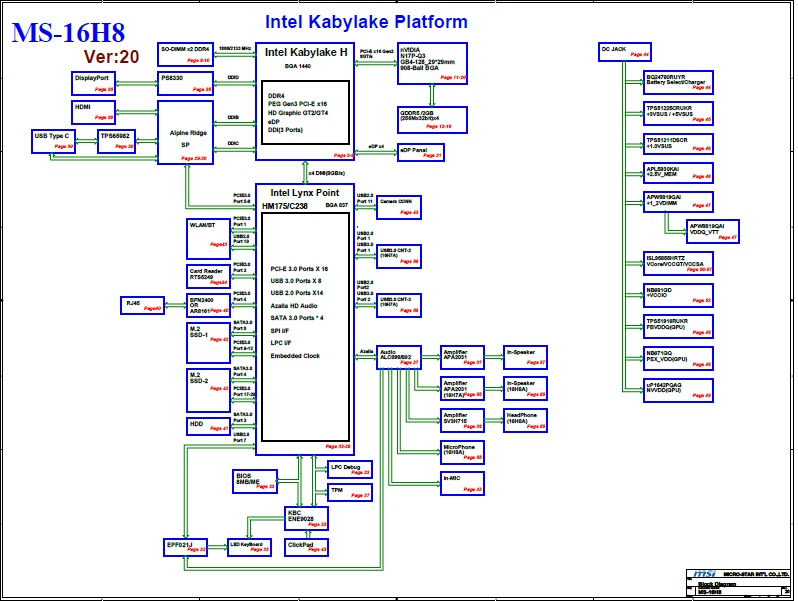Select the Audio ALC898/892 block

coord(399,358)
